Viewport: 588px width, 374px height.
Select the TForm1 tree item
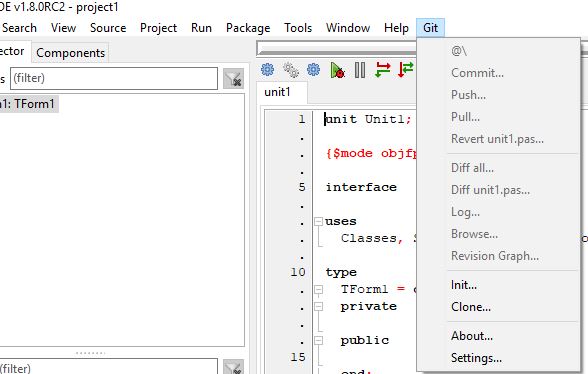tap(29, 104)
